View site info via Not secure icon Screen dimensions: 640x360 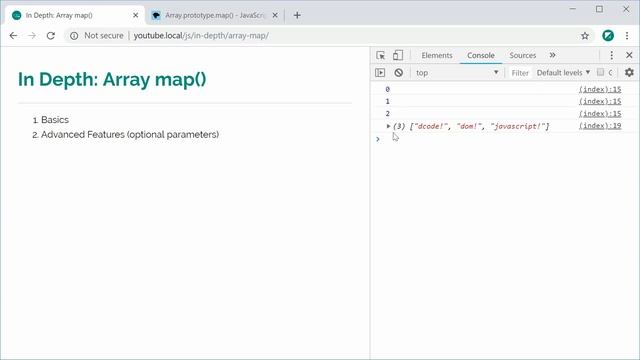point(74,36)
